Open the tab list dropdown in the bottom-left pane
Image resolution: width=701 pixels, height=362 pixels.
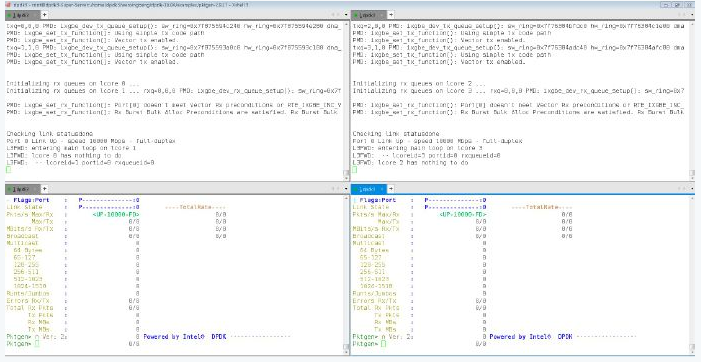tap(345, 189)
